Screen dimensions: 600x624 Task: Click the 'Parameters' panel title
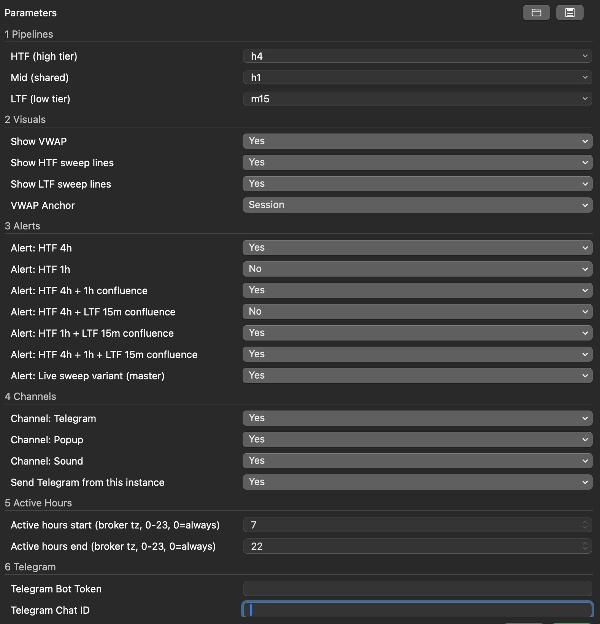pyautogui.click(x=31, y=13)
